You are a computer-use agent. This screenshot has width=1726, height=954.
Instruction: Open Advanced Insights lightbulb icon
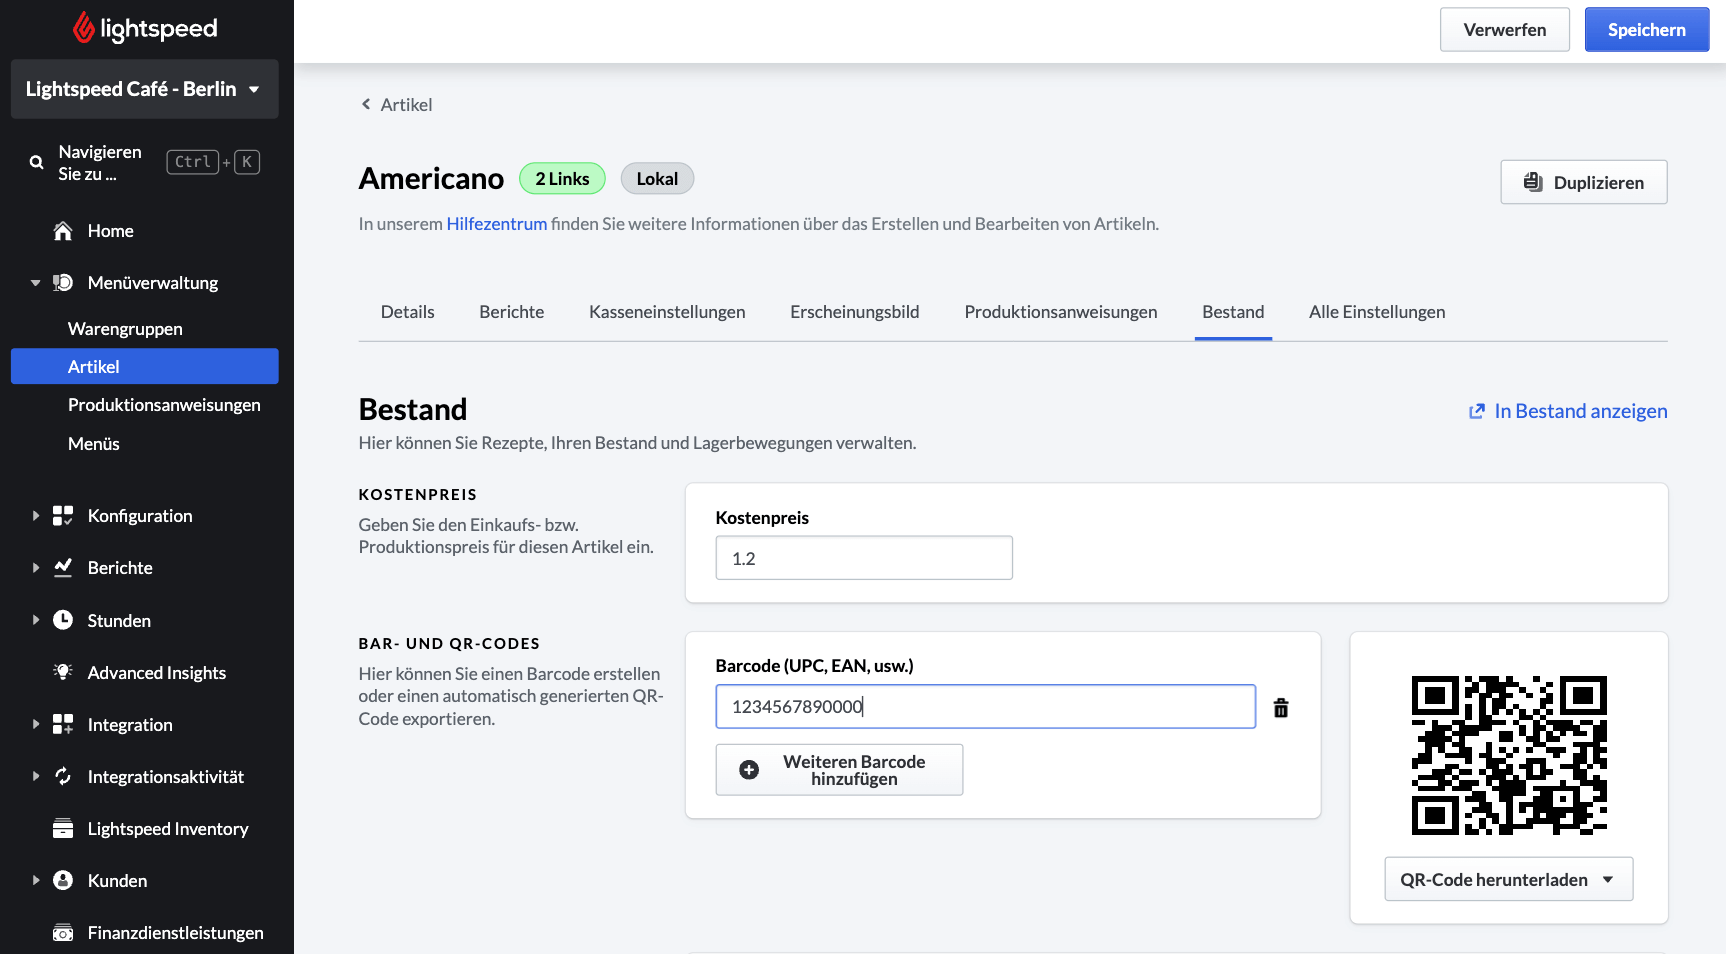coord(63,672)
